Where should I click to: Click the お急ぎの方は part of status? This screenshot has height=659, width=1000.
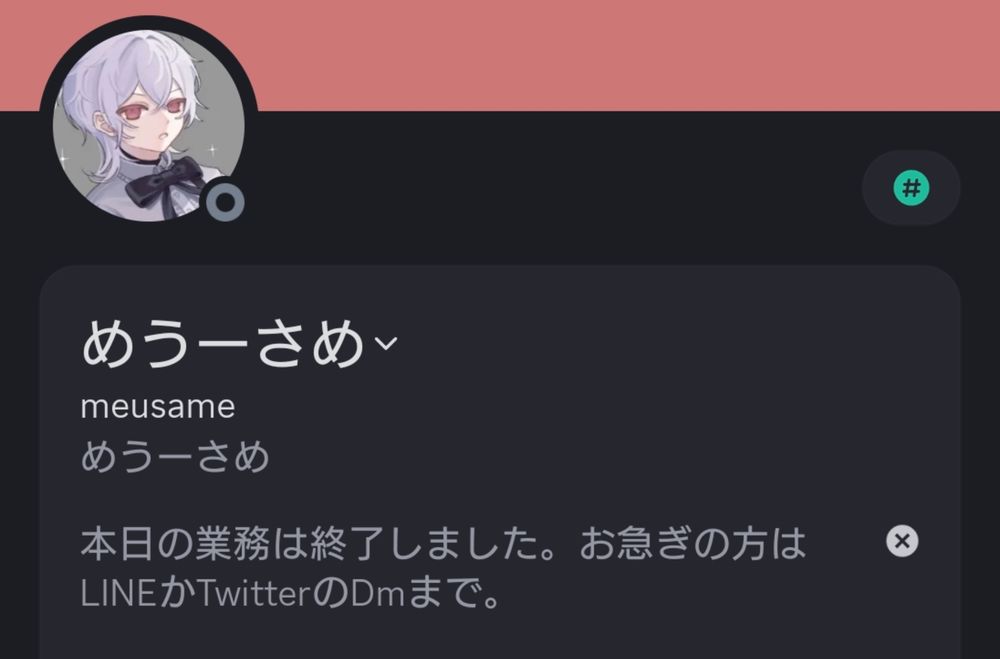[693, 544]
